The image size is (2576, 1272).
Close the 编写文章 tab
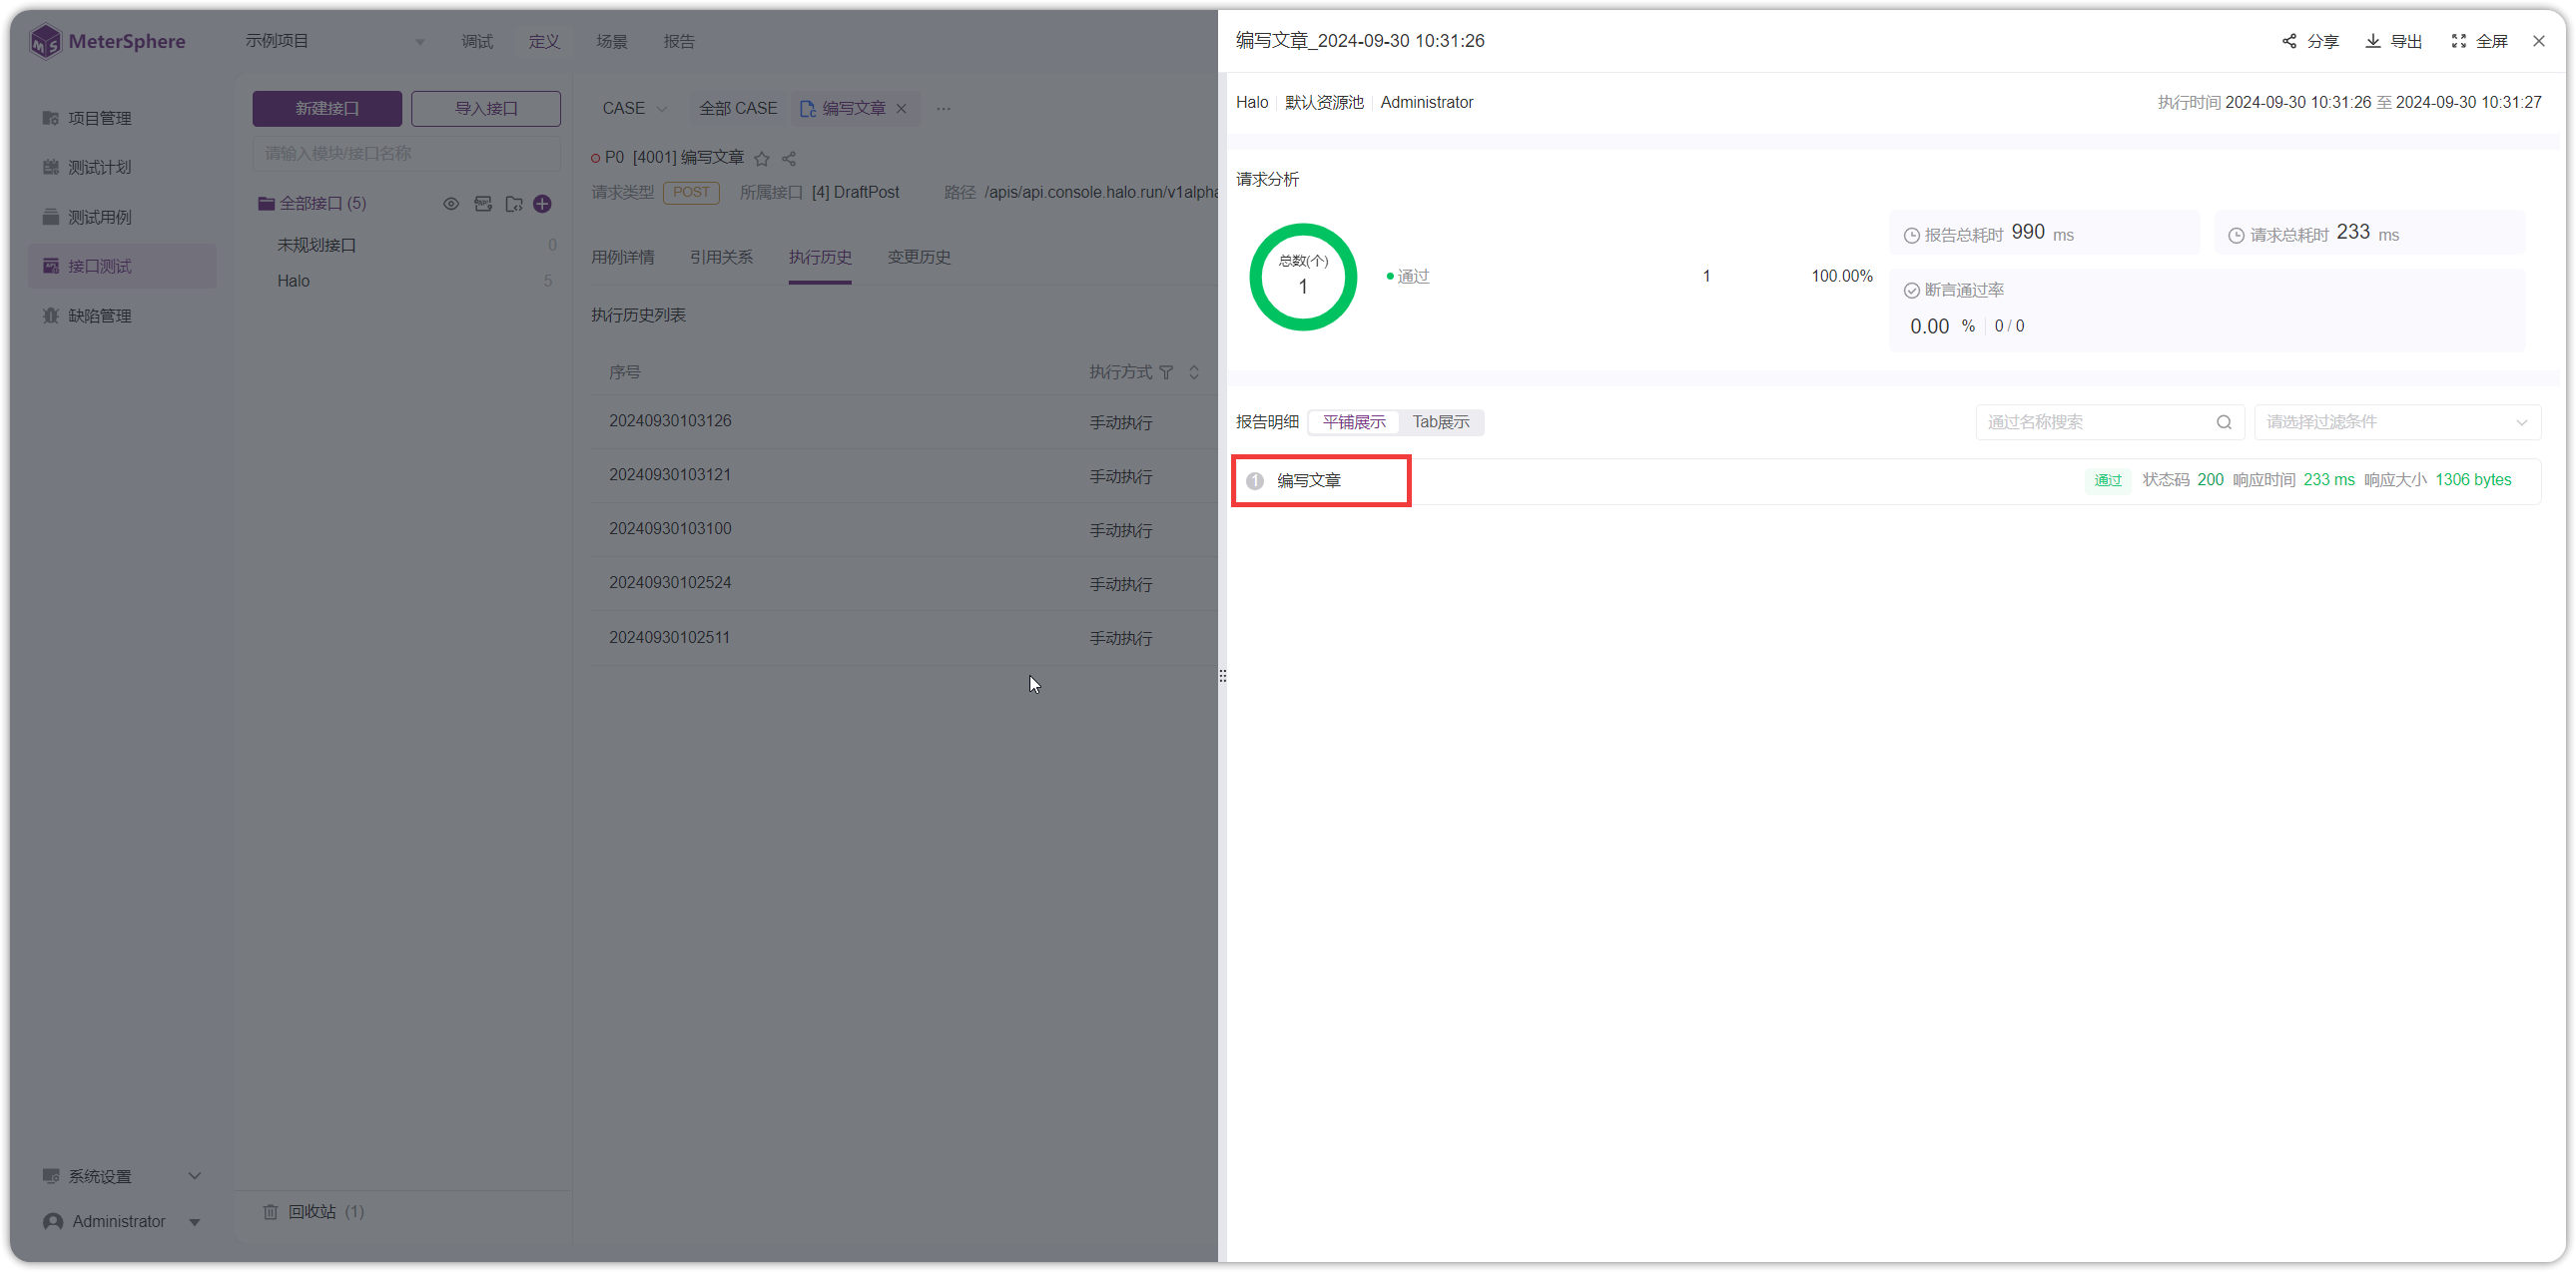pyautogui.click(x=901, y=108)
